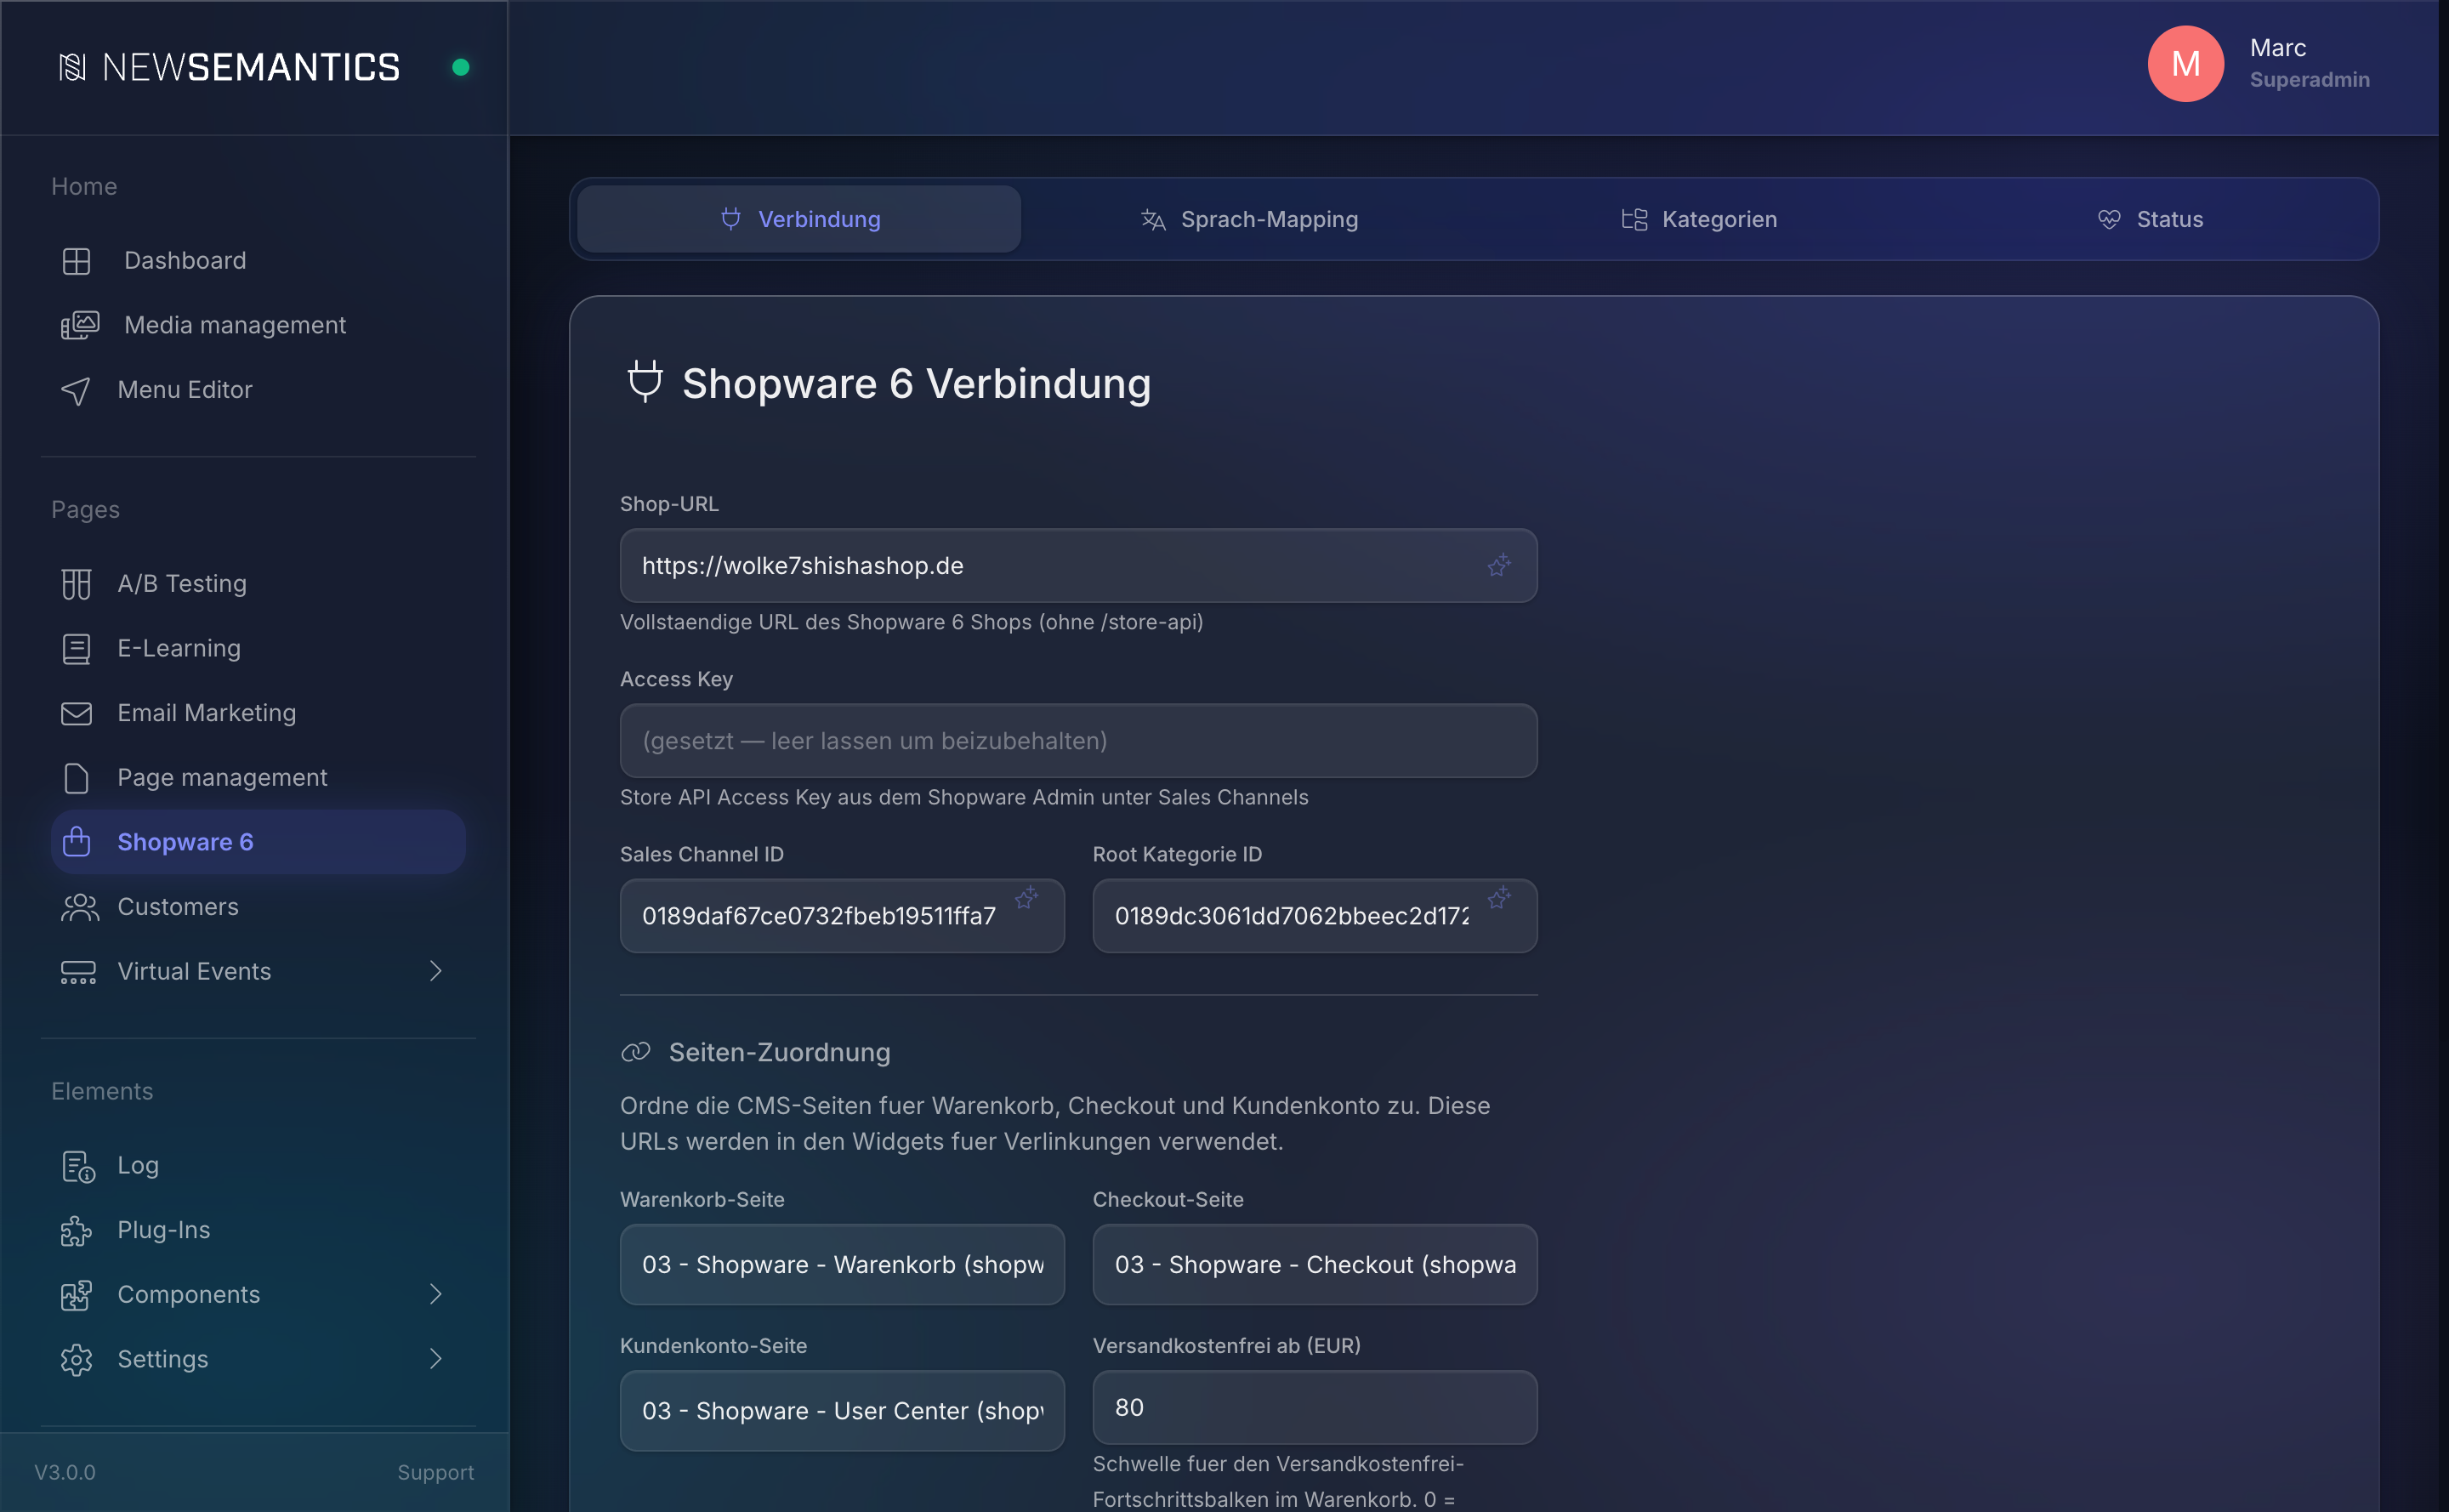The height and width of the screenshot is (1512, 2449).
Task: Go to Email Marketing page
Action: [x=258, y=713]
